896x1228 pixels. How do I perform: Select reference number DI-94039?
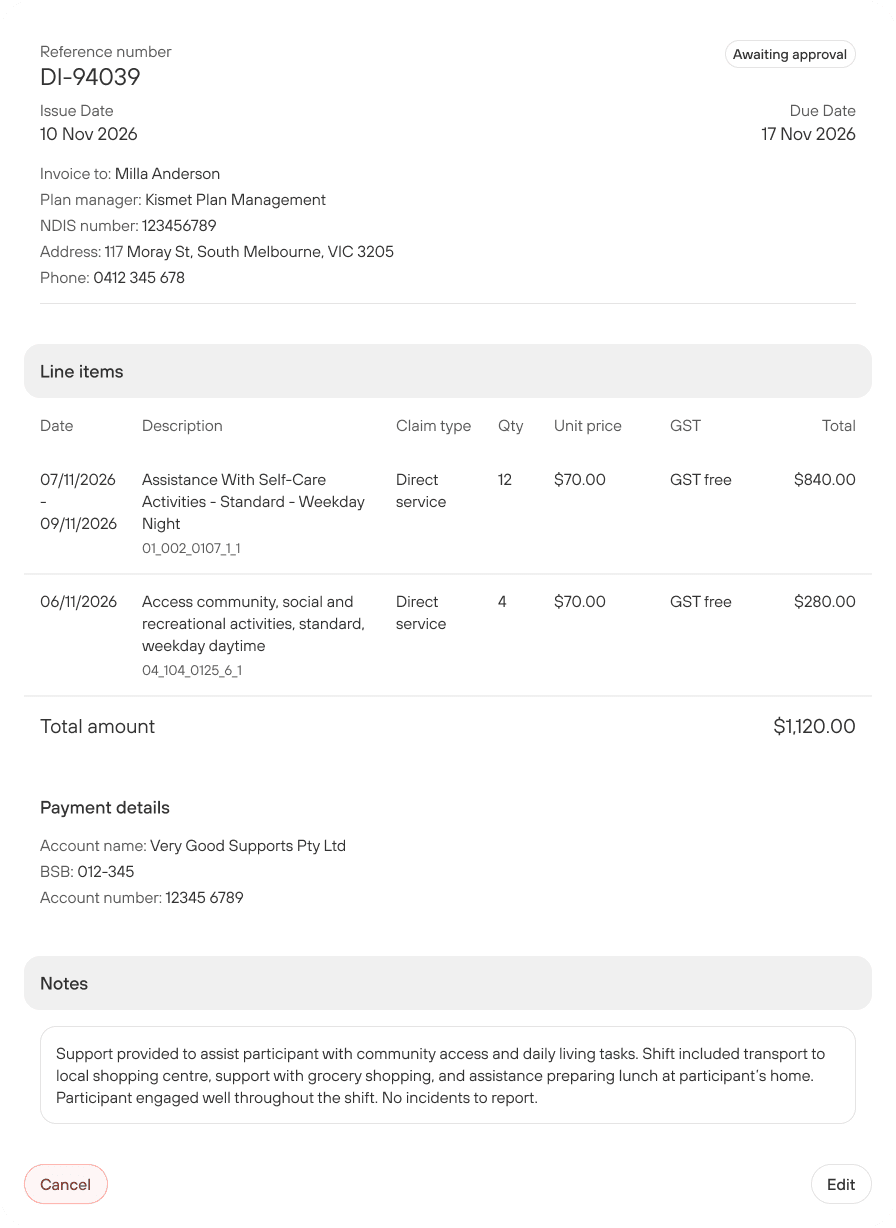(90, 77)
